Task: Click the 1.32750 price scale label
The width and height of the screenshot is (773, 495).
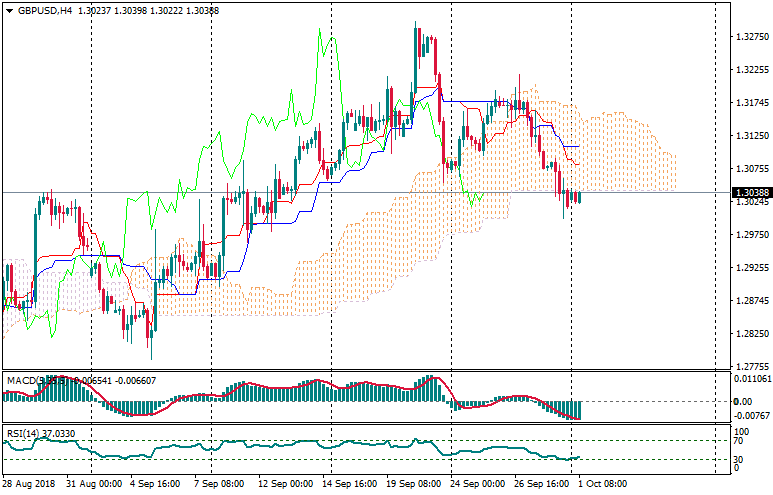Action: pyautogui.click(x=750, y=37)
